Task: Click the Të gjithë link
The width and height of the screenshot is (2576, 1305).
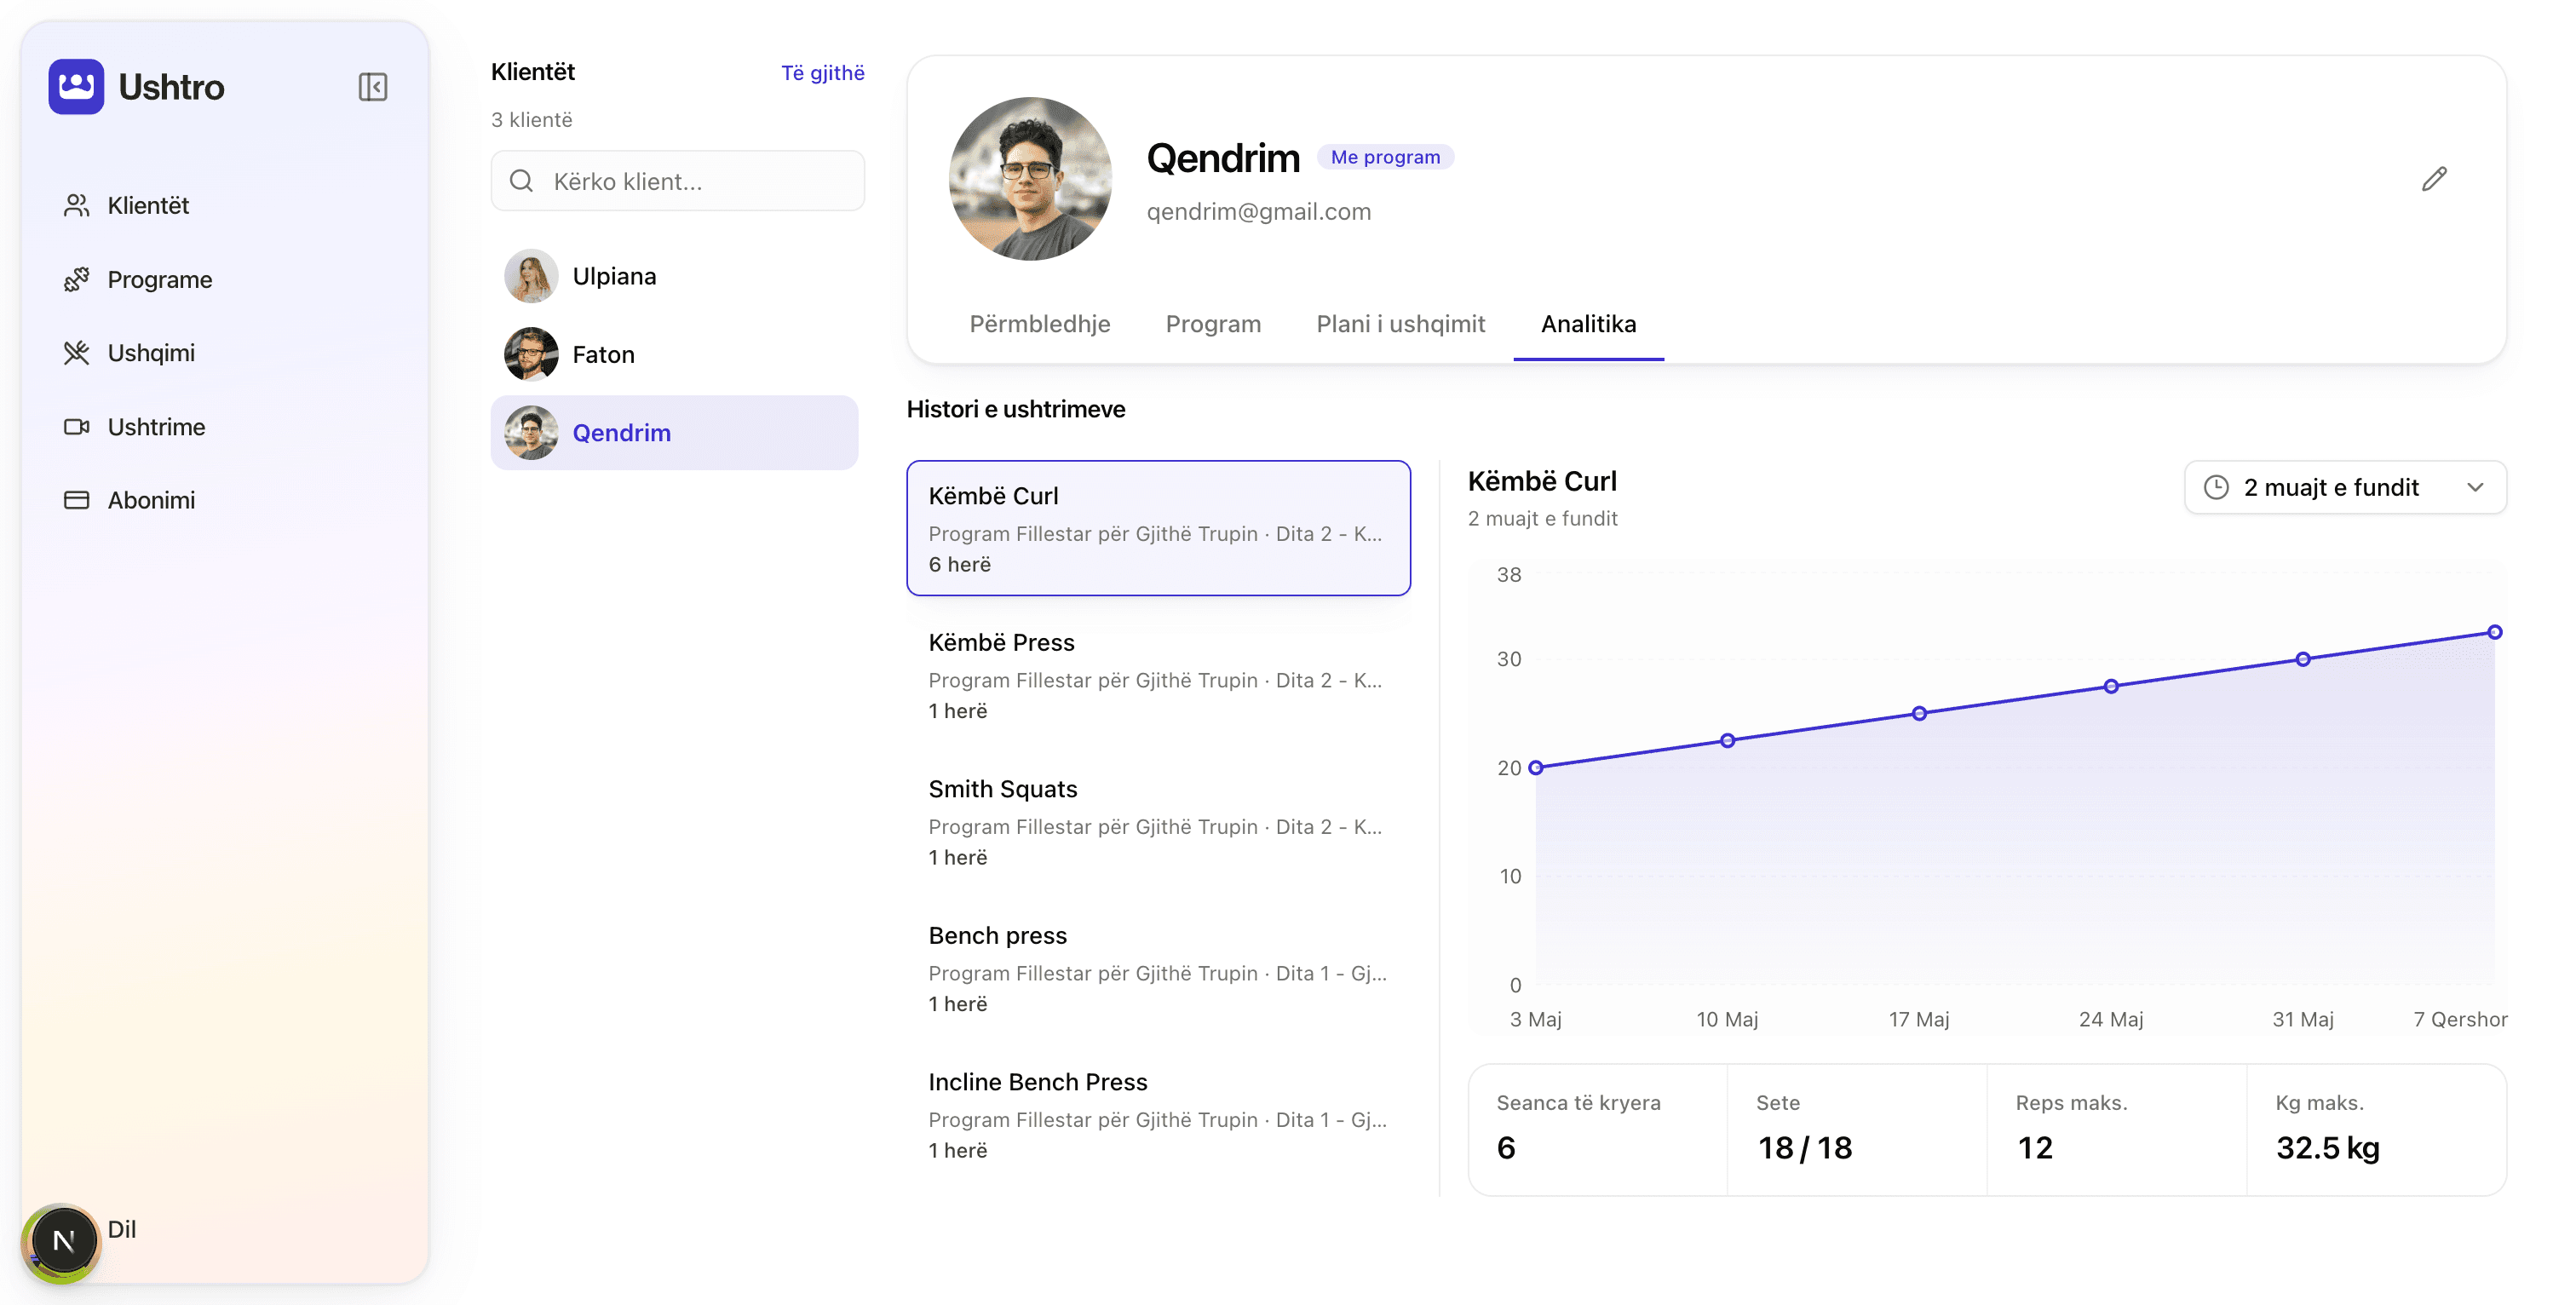Action: click(x=822, y=73)
